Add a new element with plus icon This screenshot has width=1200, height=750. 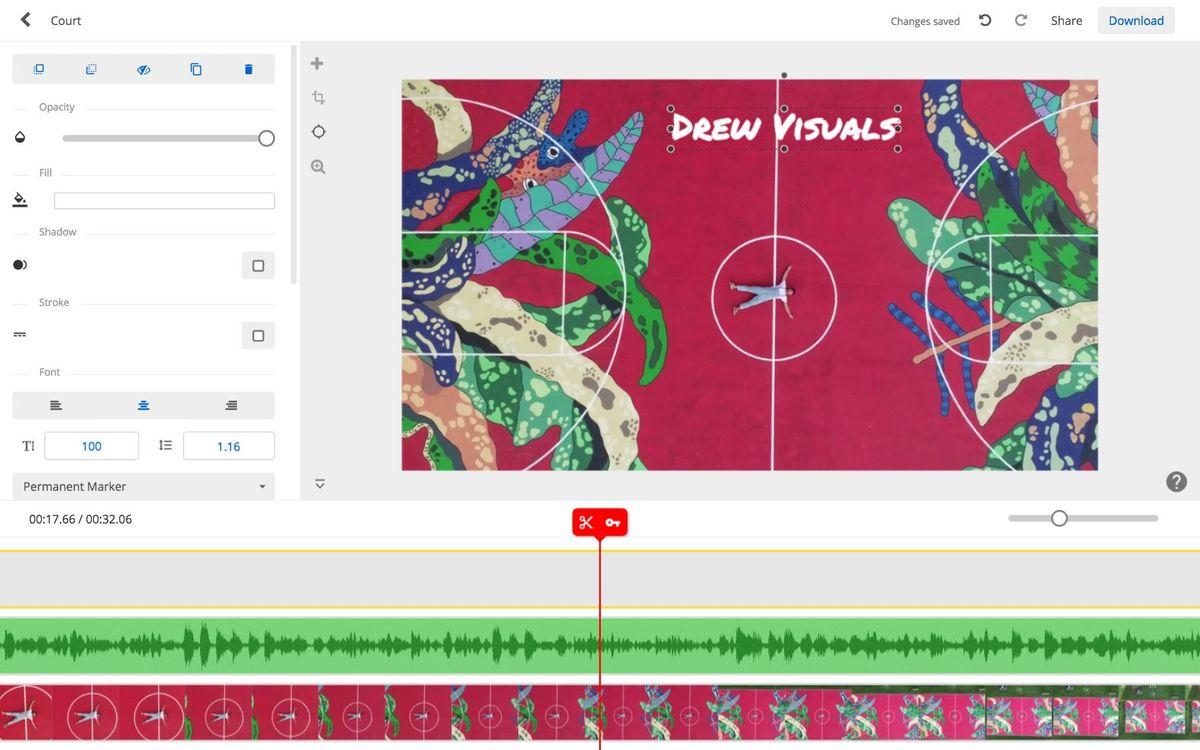click(x=317, y=63)
